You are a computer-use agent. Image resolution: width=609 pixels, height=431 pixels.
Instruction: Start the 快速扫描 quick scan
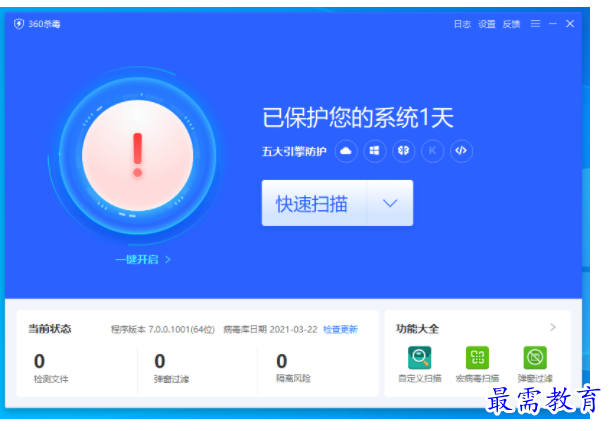point(314,203)
